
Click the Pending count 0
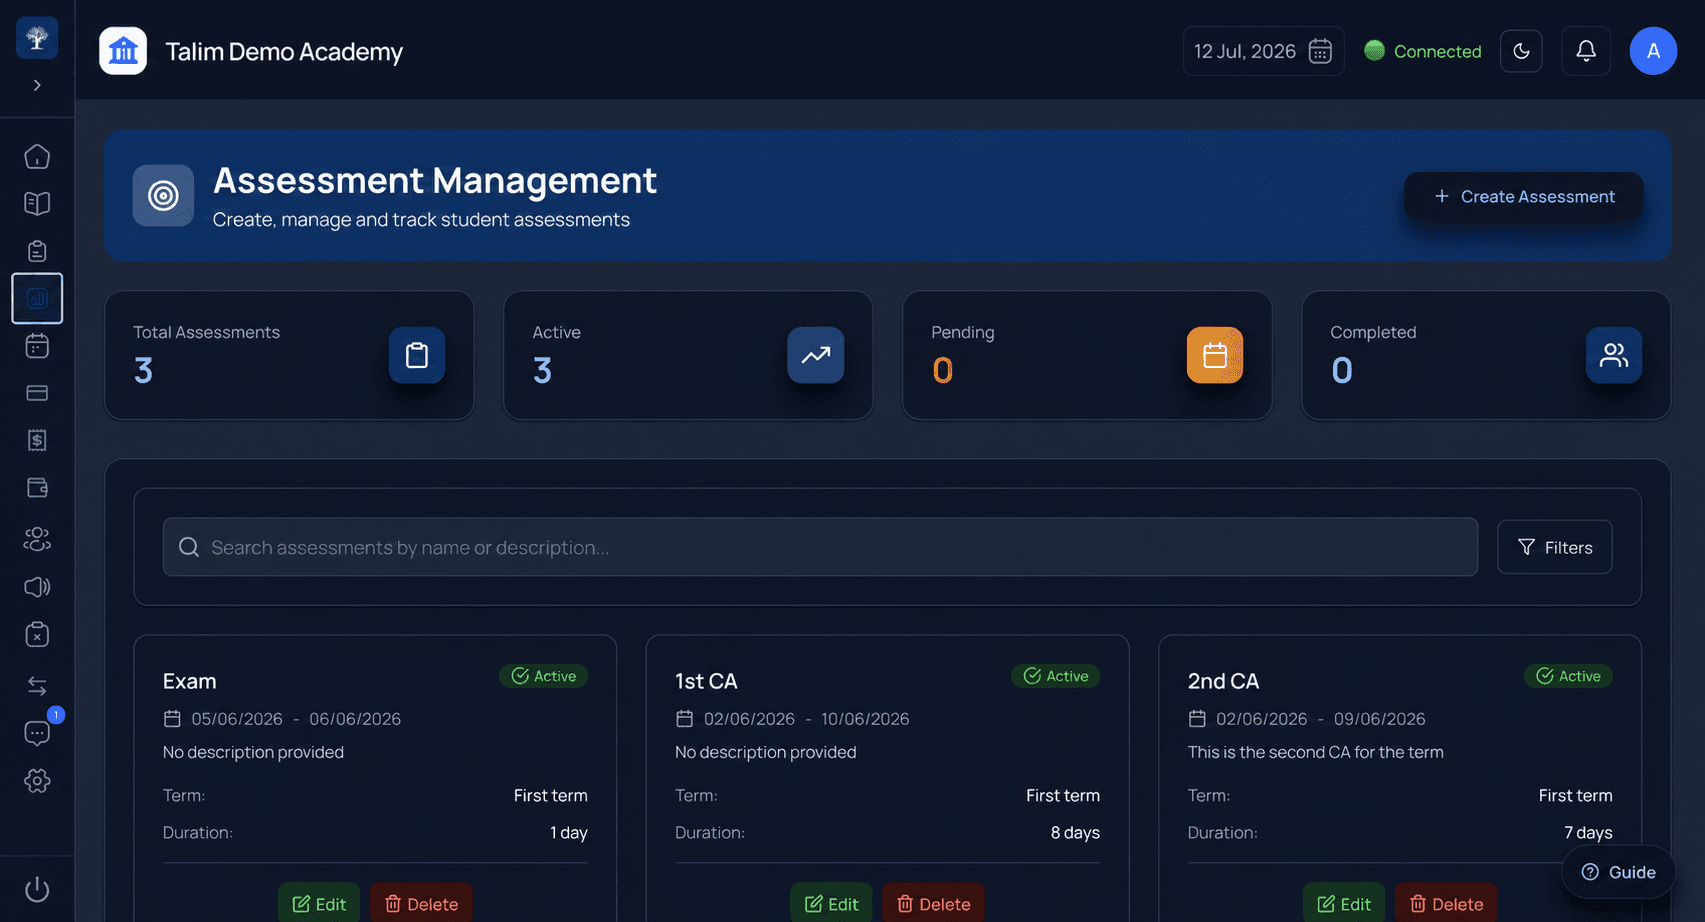[943, 371]
